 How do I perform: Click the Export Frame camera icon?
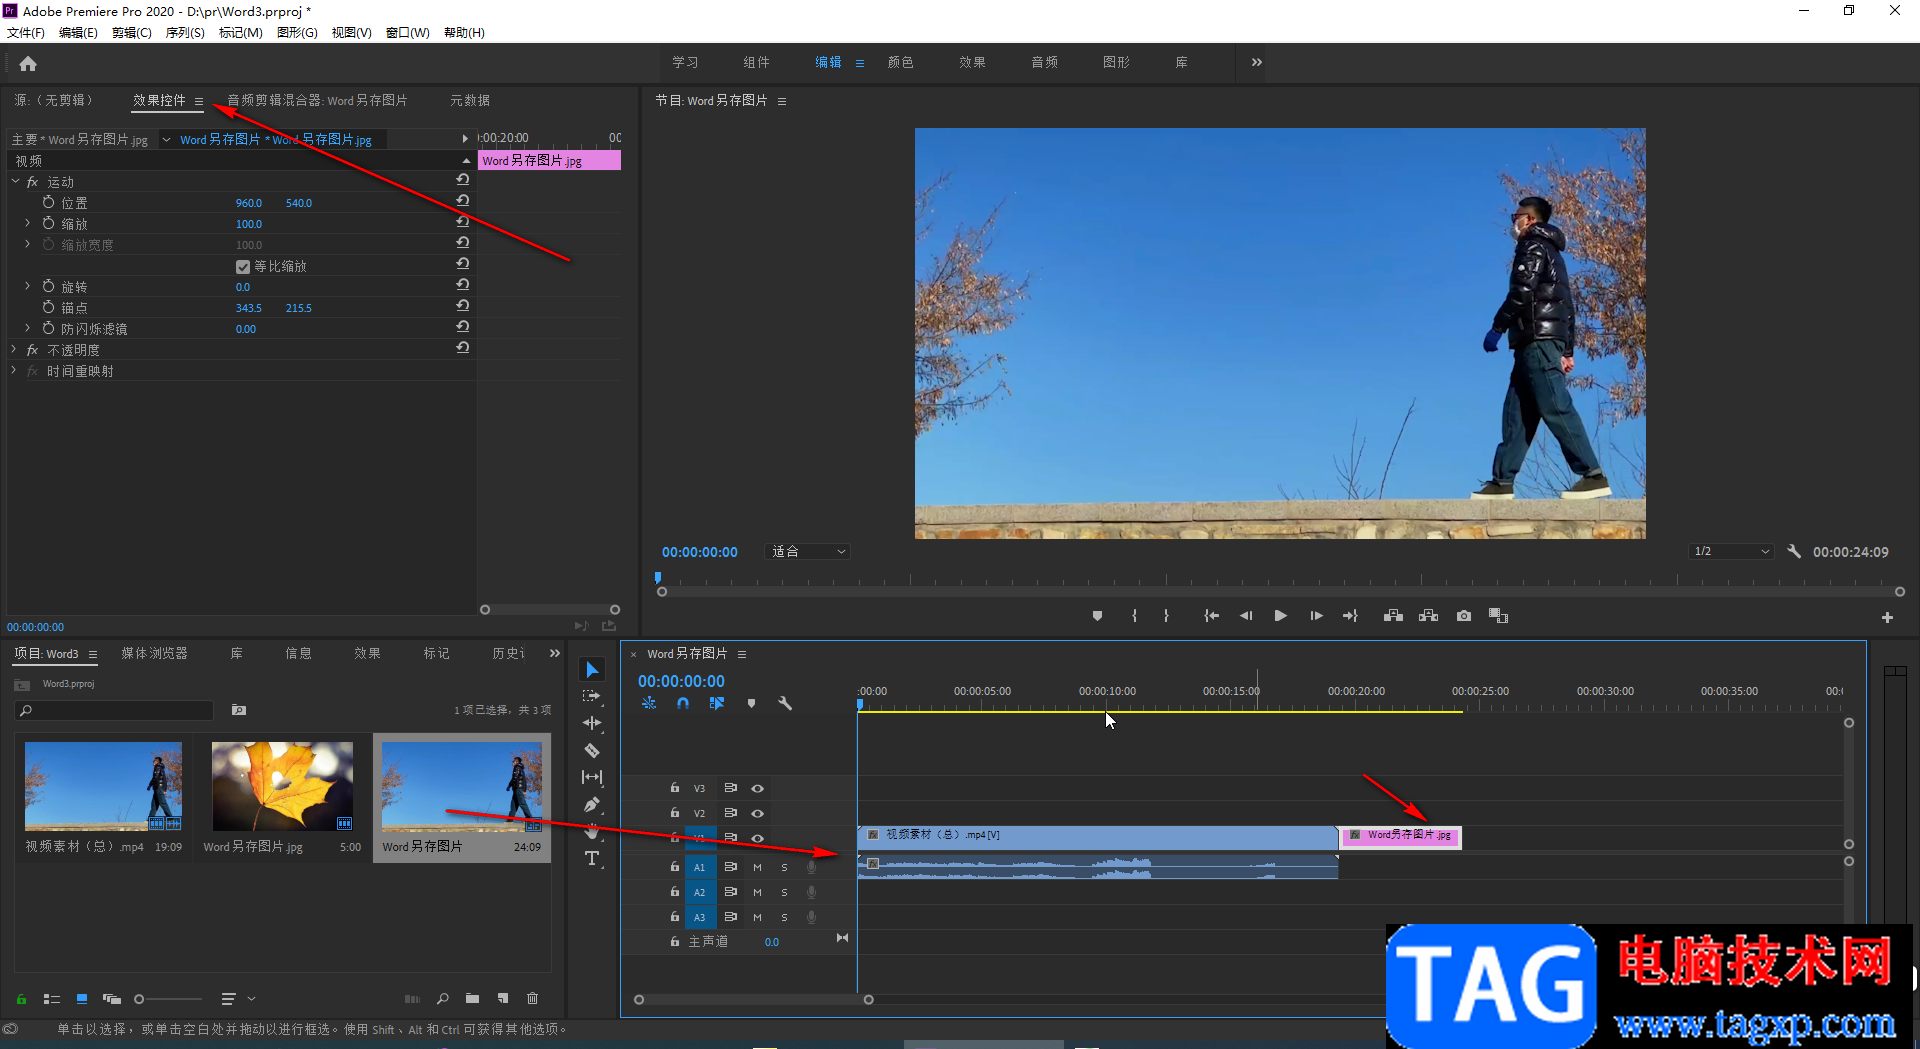pyautogui.click(x=1464, y=616)
